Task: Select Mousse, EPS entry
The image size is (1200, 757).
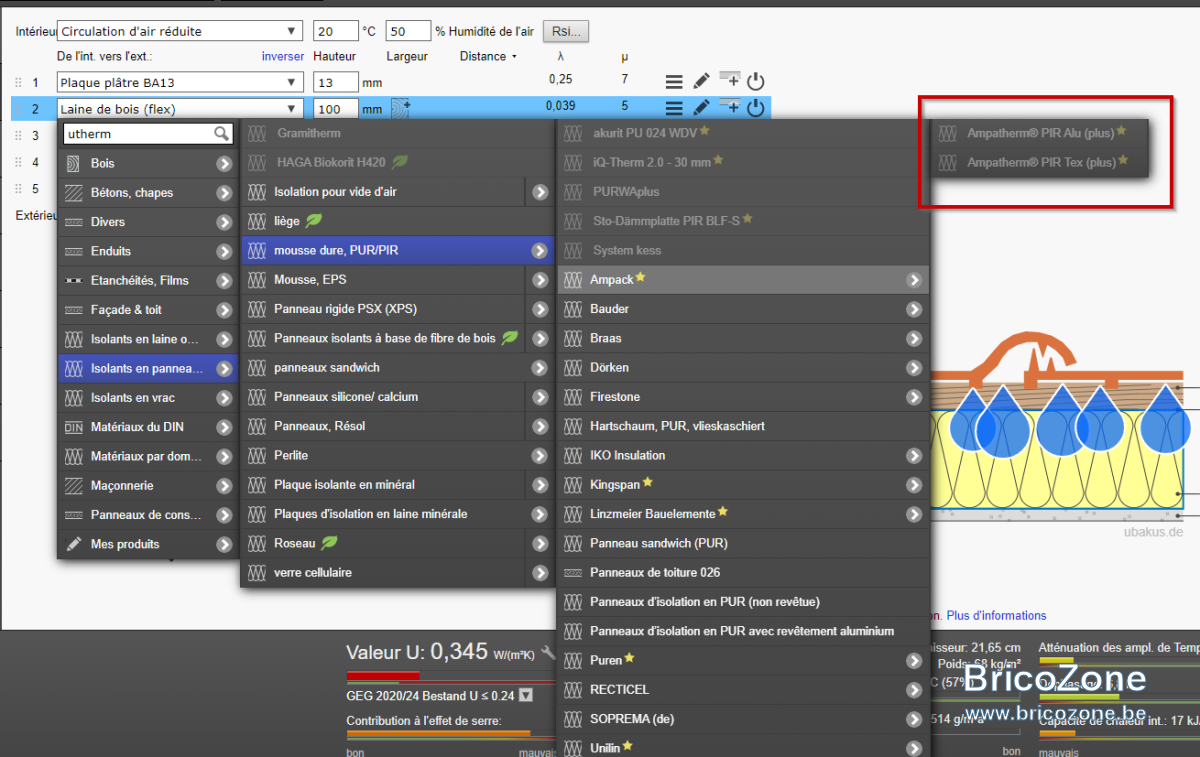Action: [397, 280]
